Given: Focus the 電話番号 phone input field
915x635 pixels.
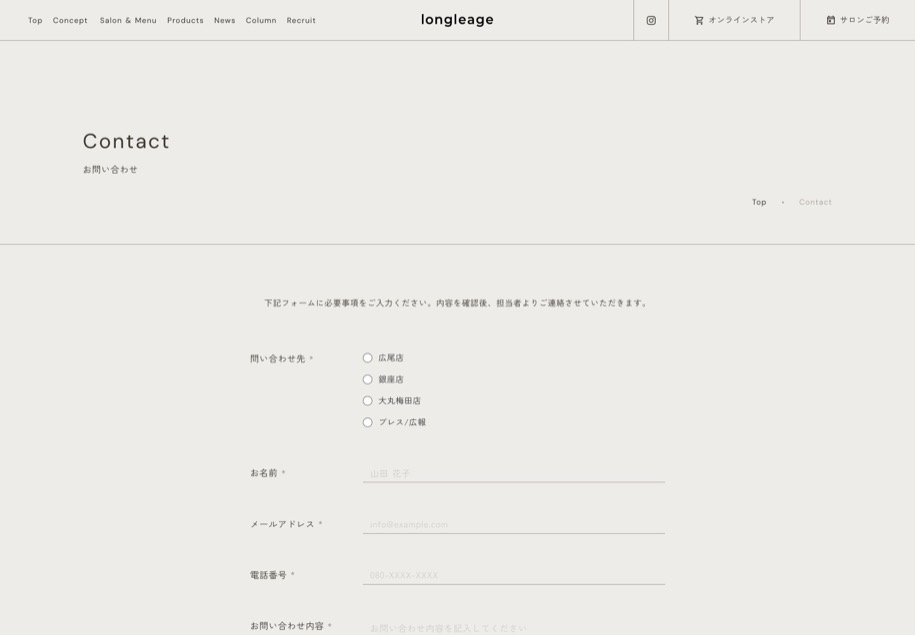Looking at the screenshot, I should click(x=514, y=575).
